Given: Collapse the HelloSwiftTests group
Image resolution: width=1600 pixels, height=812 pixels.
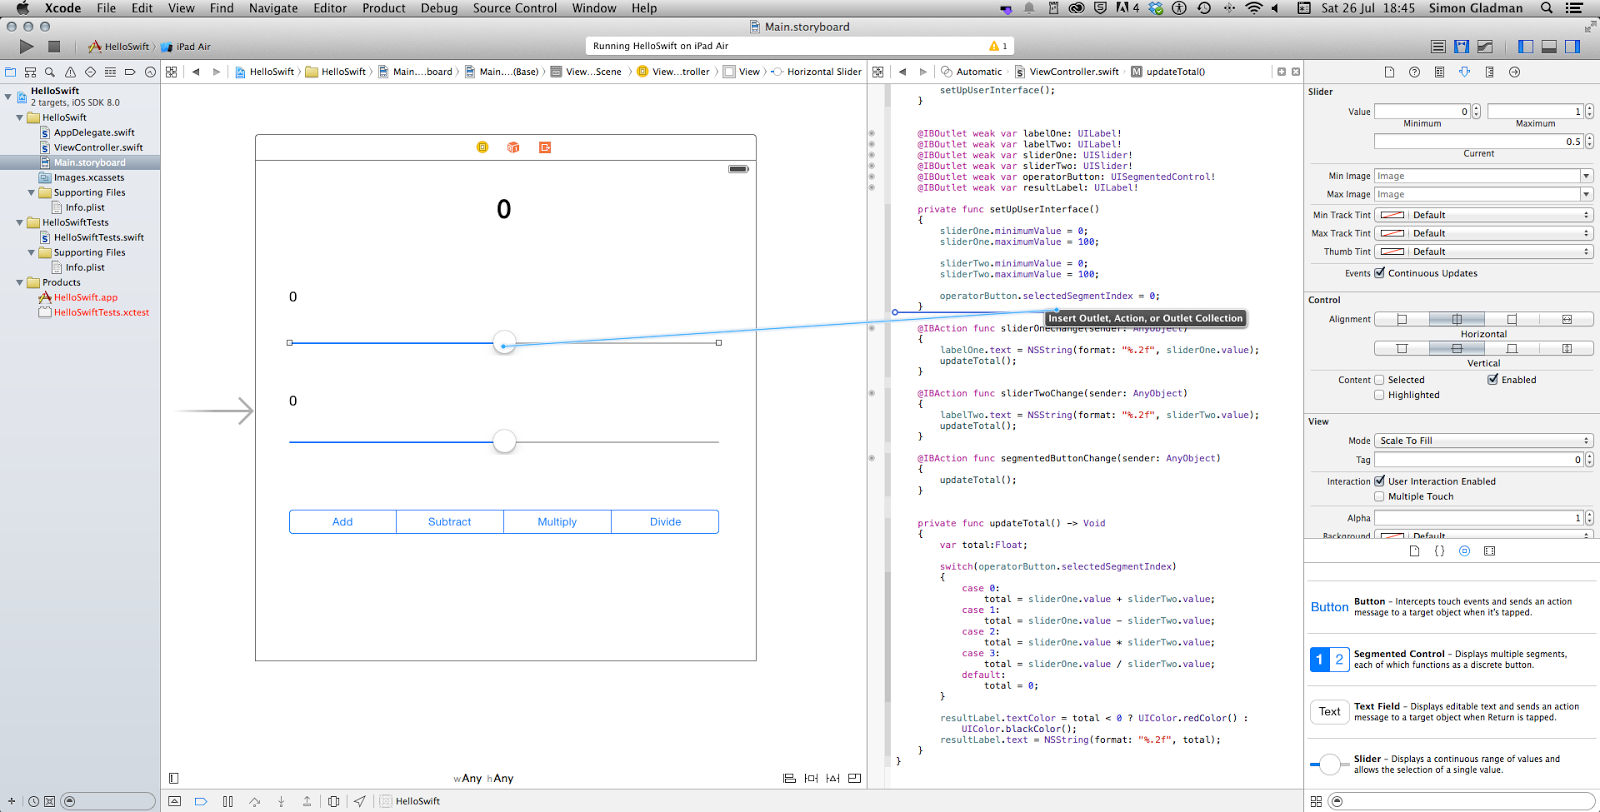Looking at the screenshot, I should [20, 222].
